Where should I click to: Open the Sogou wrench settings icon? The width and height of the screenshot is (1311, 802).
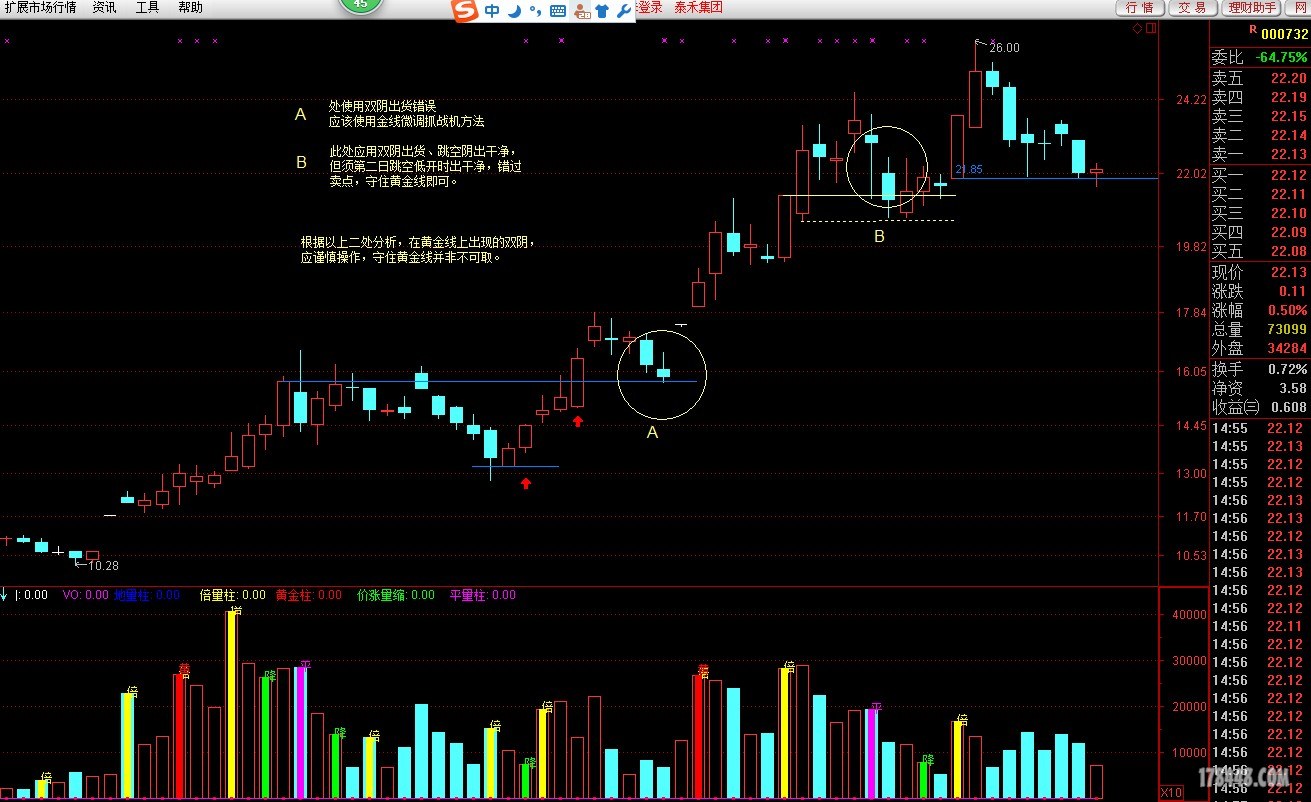pos(623,11)
